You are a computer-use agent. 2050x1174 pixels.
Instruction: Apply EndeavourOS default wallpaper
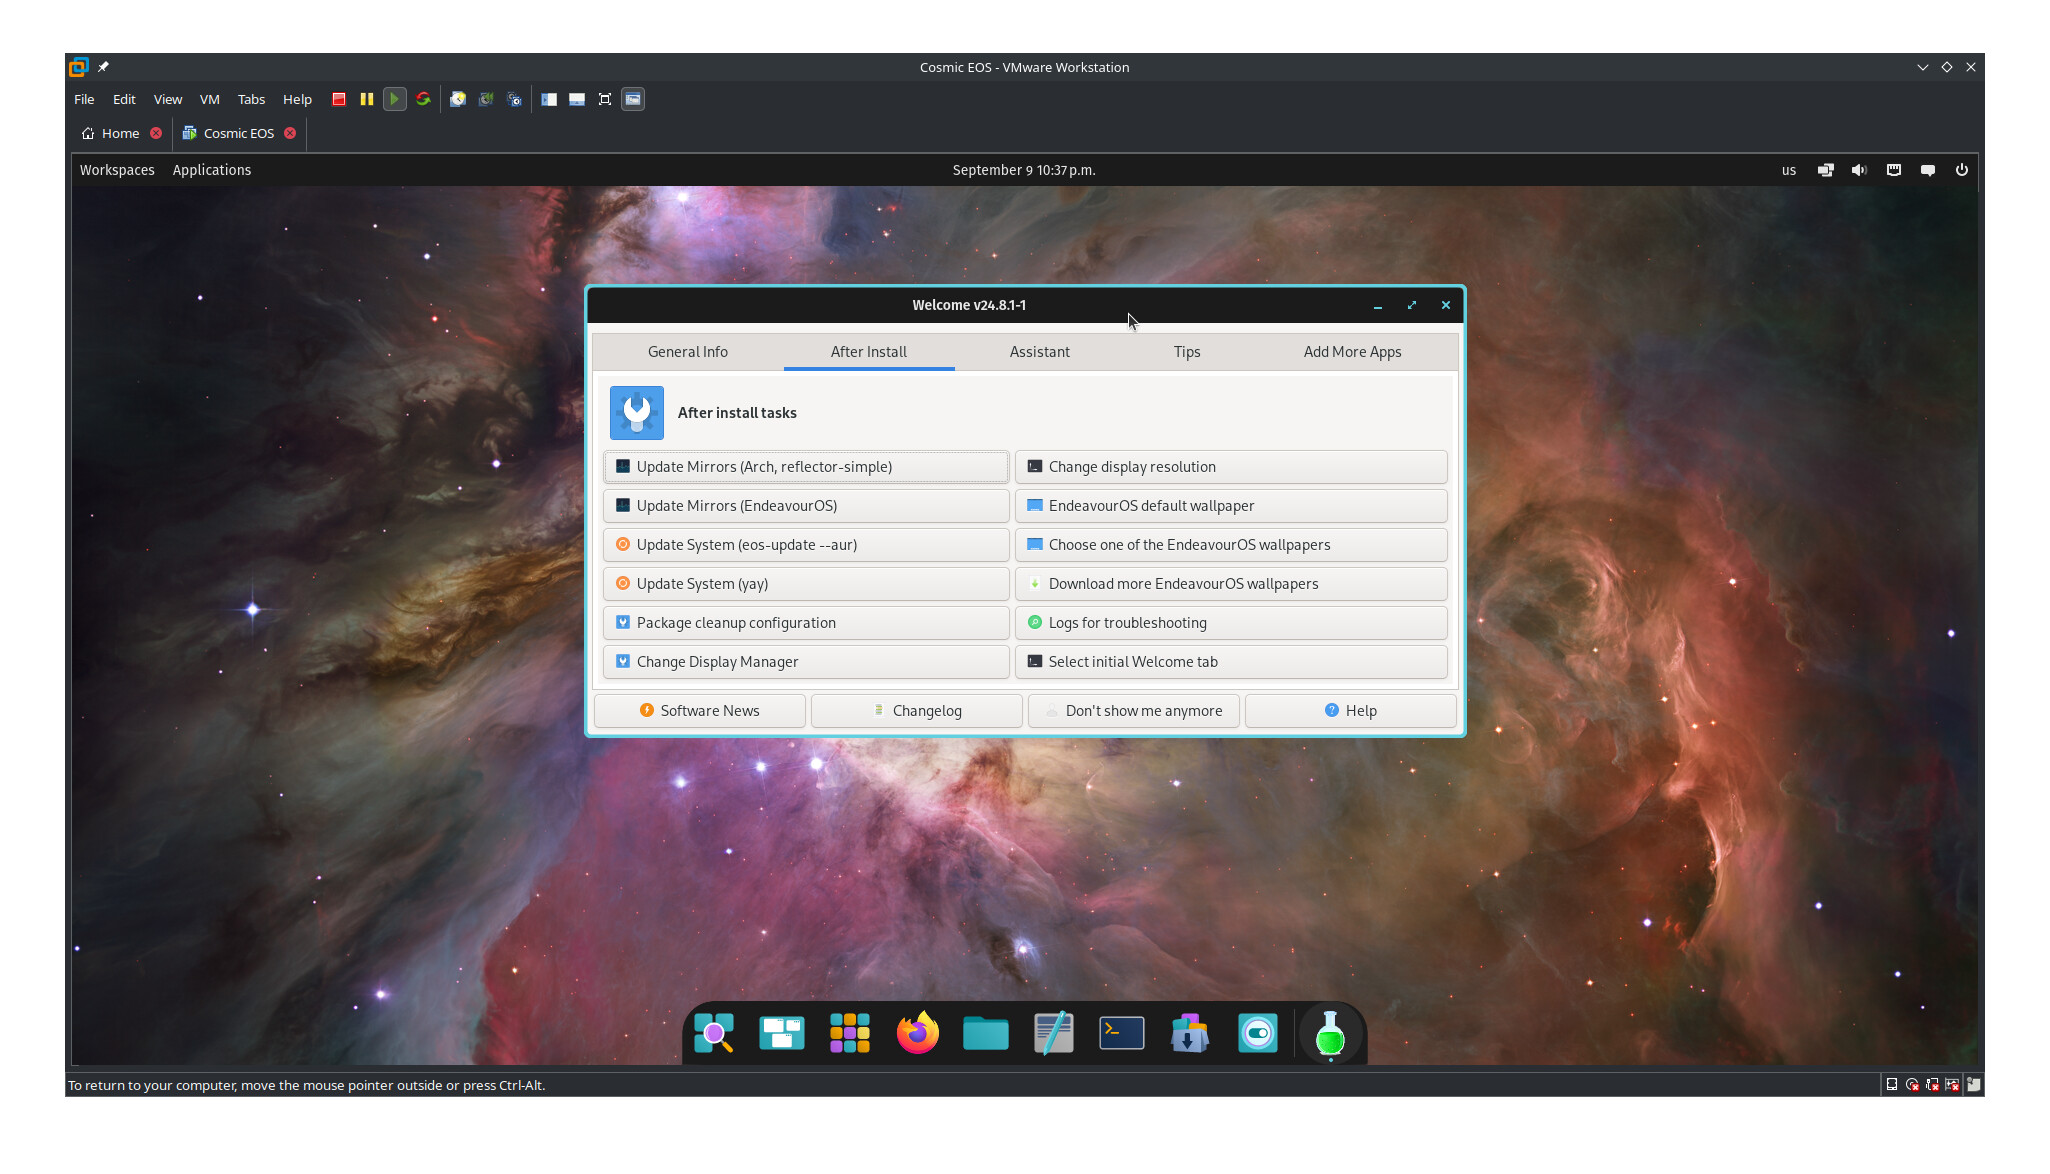click(1231, 506)
